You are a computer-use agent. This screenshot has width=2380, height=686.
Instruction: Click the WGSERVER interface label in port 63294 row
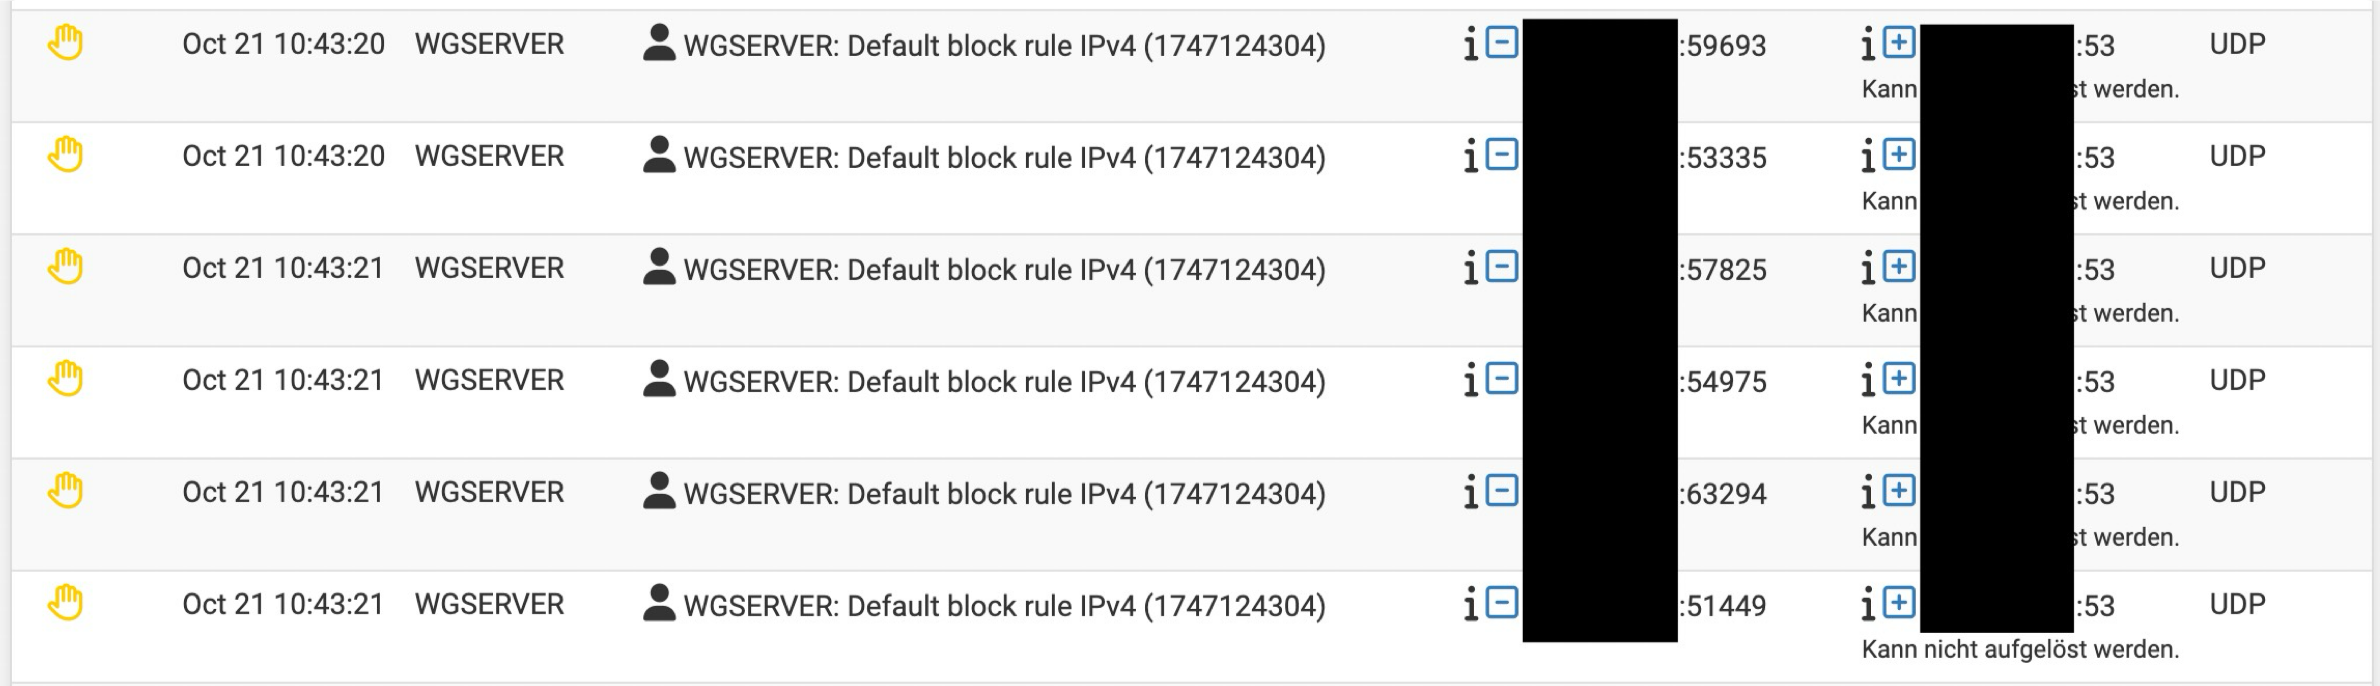pos(489,493)
